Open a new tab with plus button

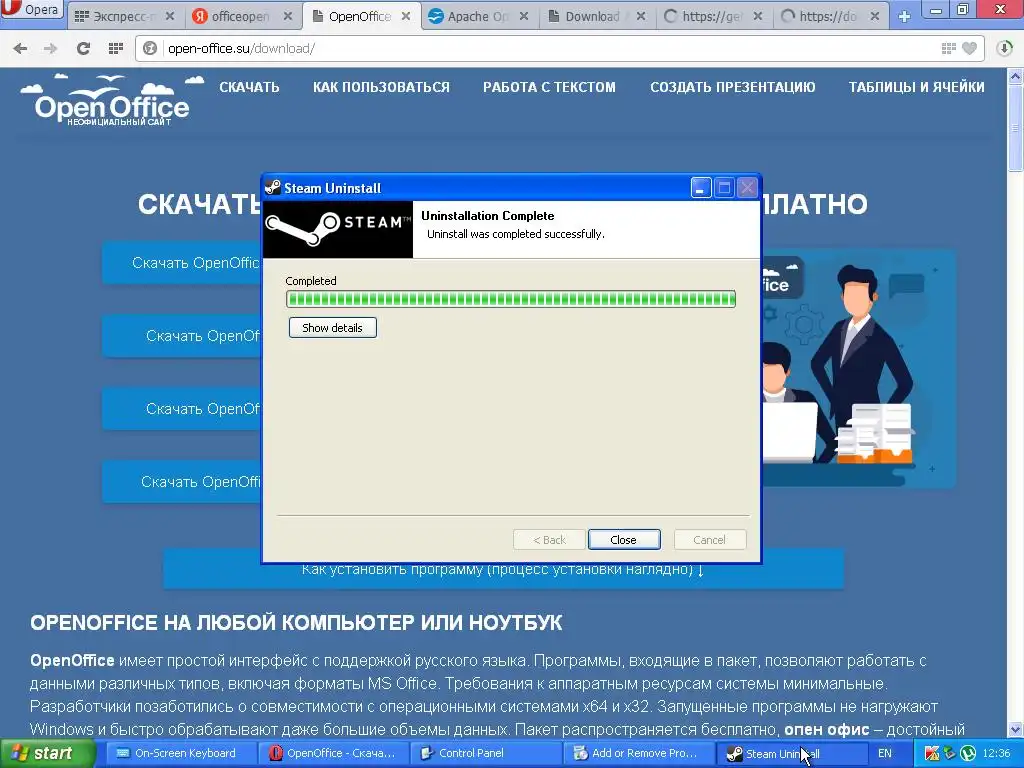pos(904,16)
